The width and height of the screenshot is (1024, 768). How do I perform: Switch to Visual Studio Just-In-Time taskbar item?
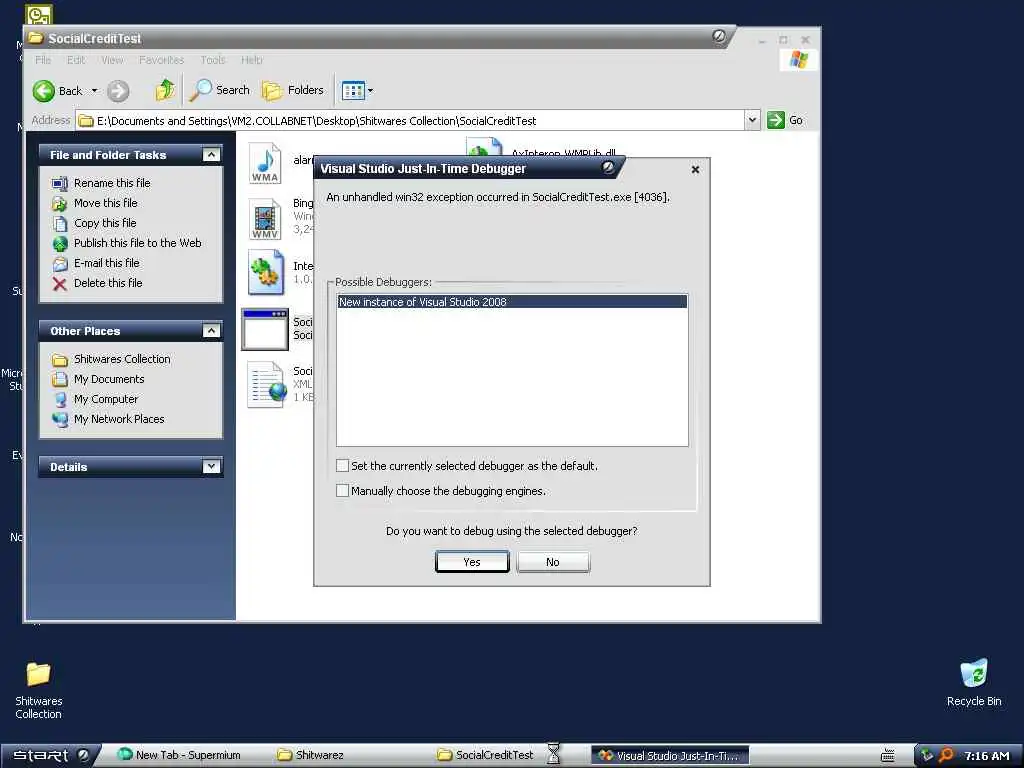[x=670, y=756]
